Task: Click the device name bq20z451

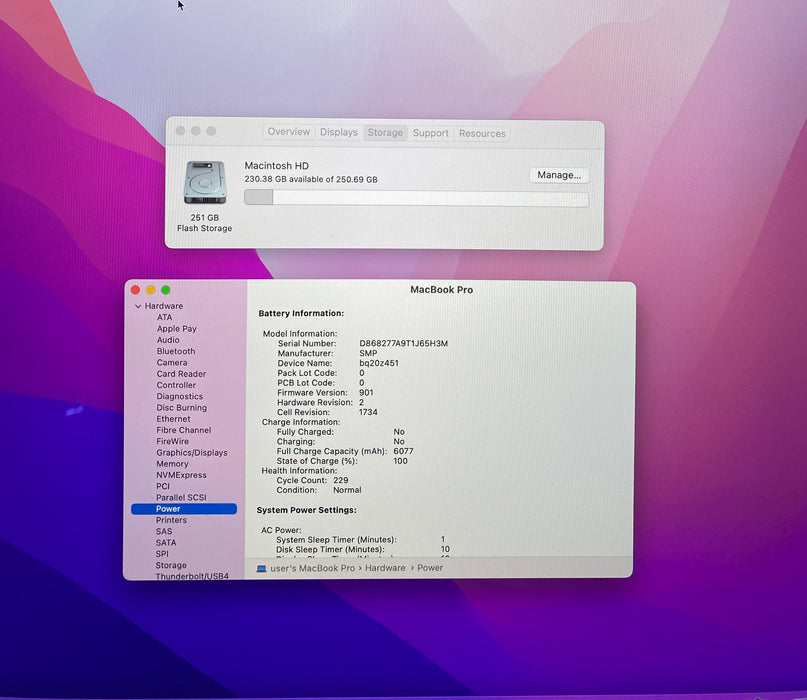Action: pyautogui.click(x=379, y=363)
